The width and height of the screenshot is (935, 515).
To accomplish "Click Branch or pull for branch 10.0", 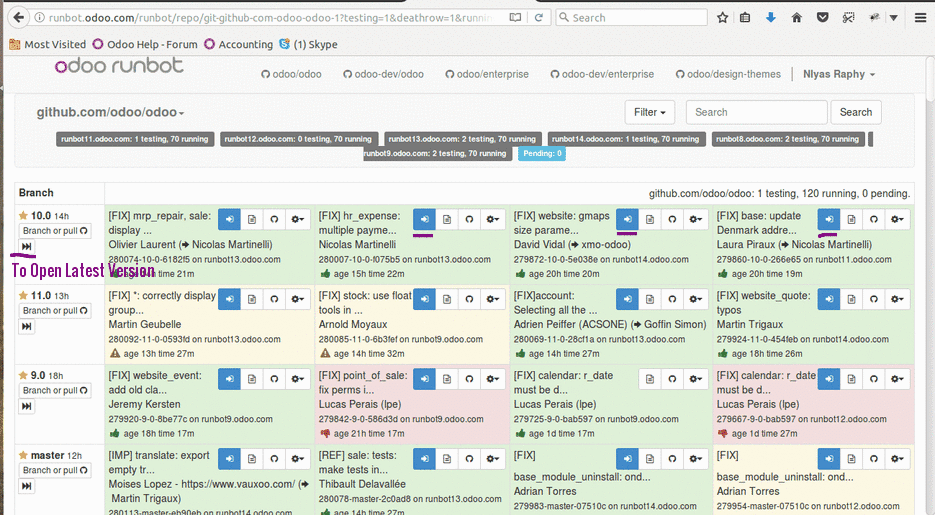I will [x=55, y=231].
